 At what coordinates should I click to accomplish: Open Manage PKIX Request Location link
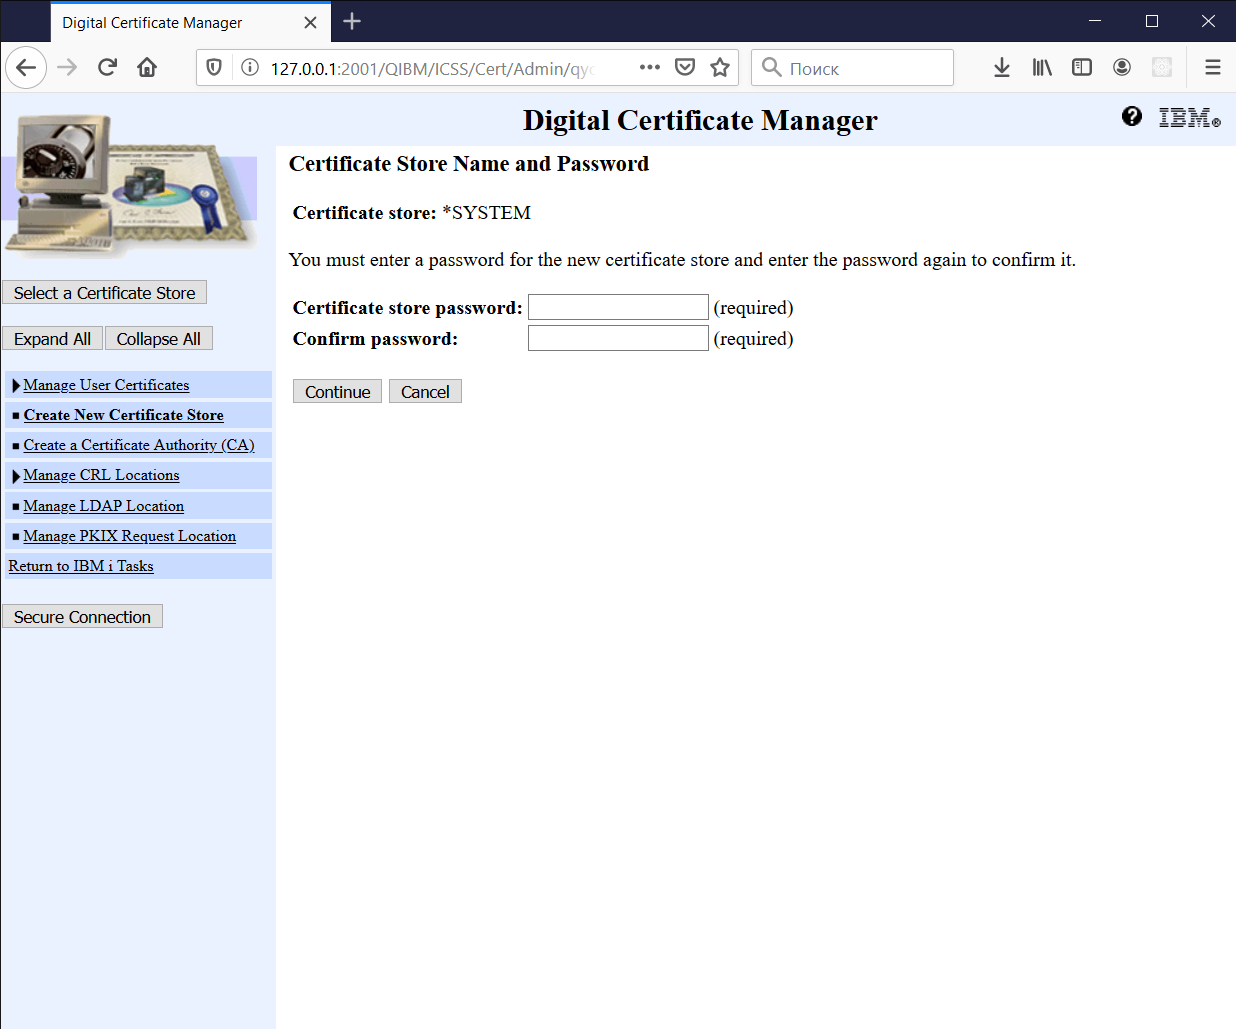point(130,536)
